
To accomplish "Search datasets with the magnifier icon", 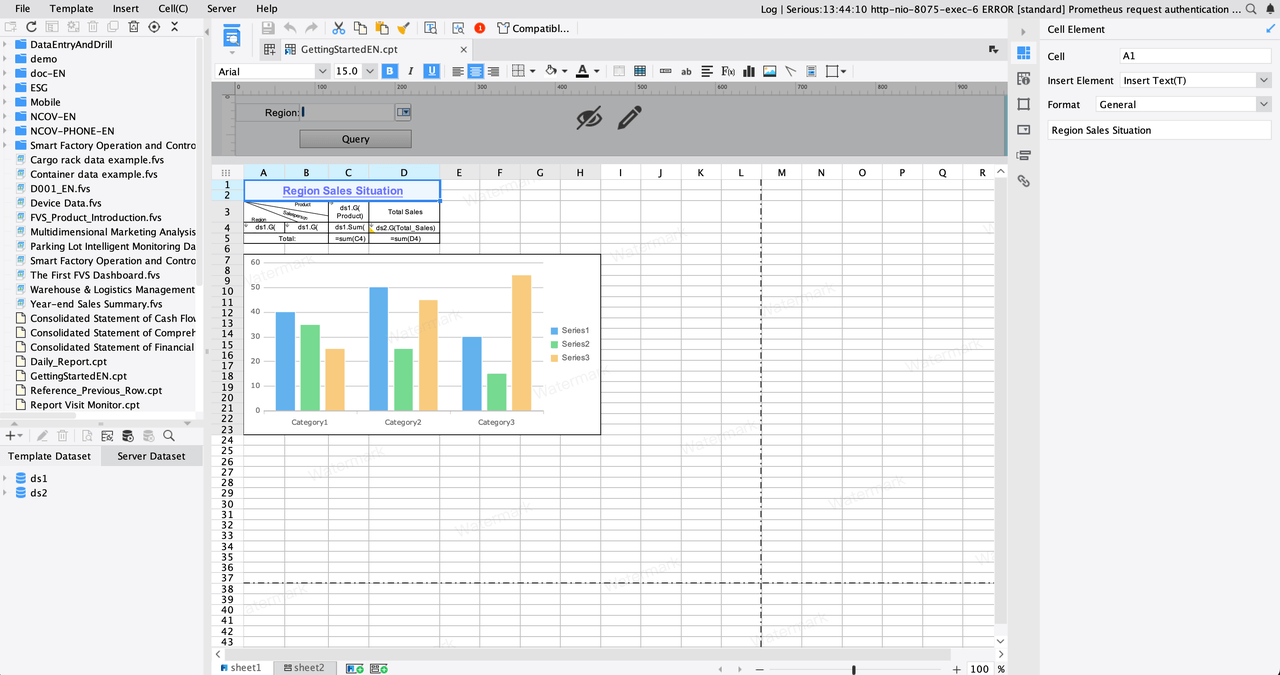I will coord(169,436).
